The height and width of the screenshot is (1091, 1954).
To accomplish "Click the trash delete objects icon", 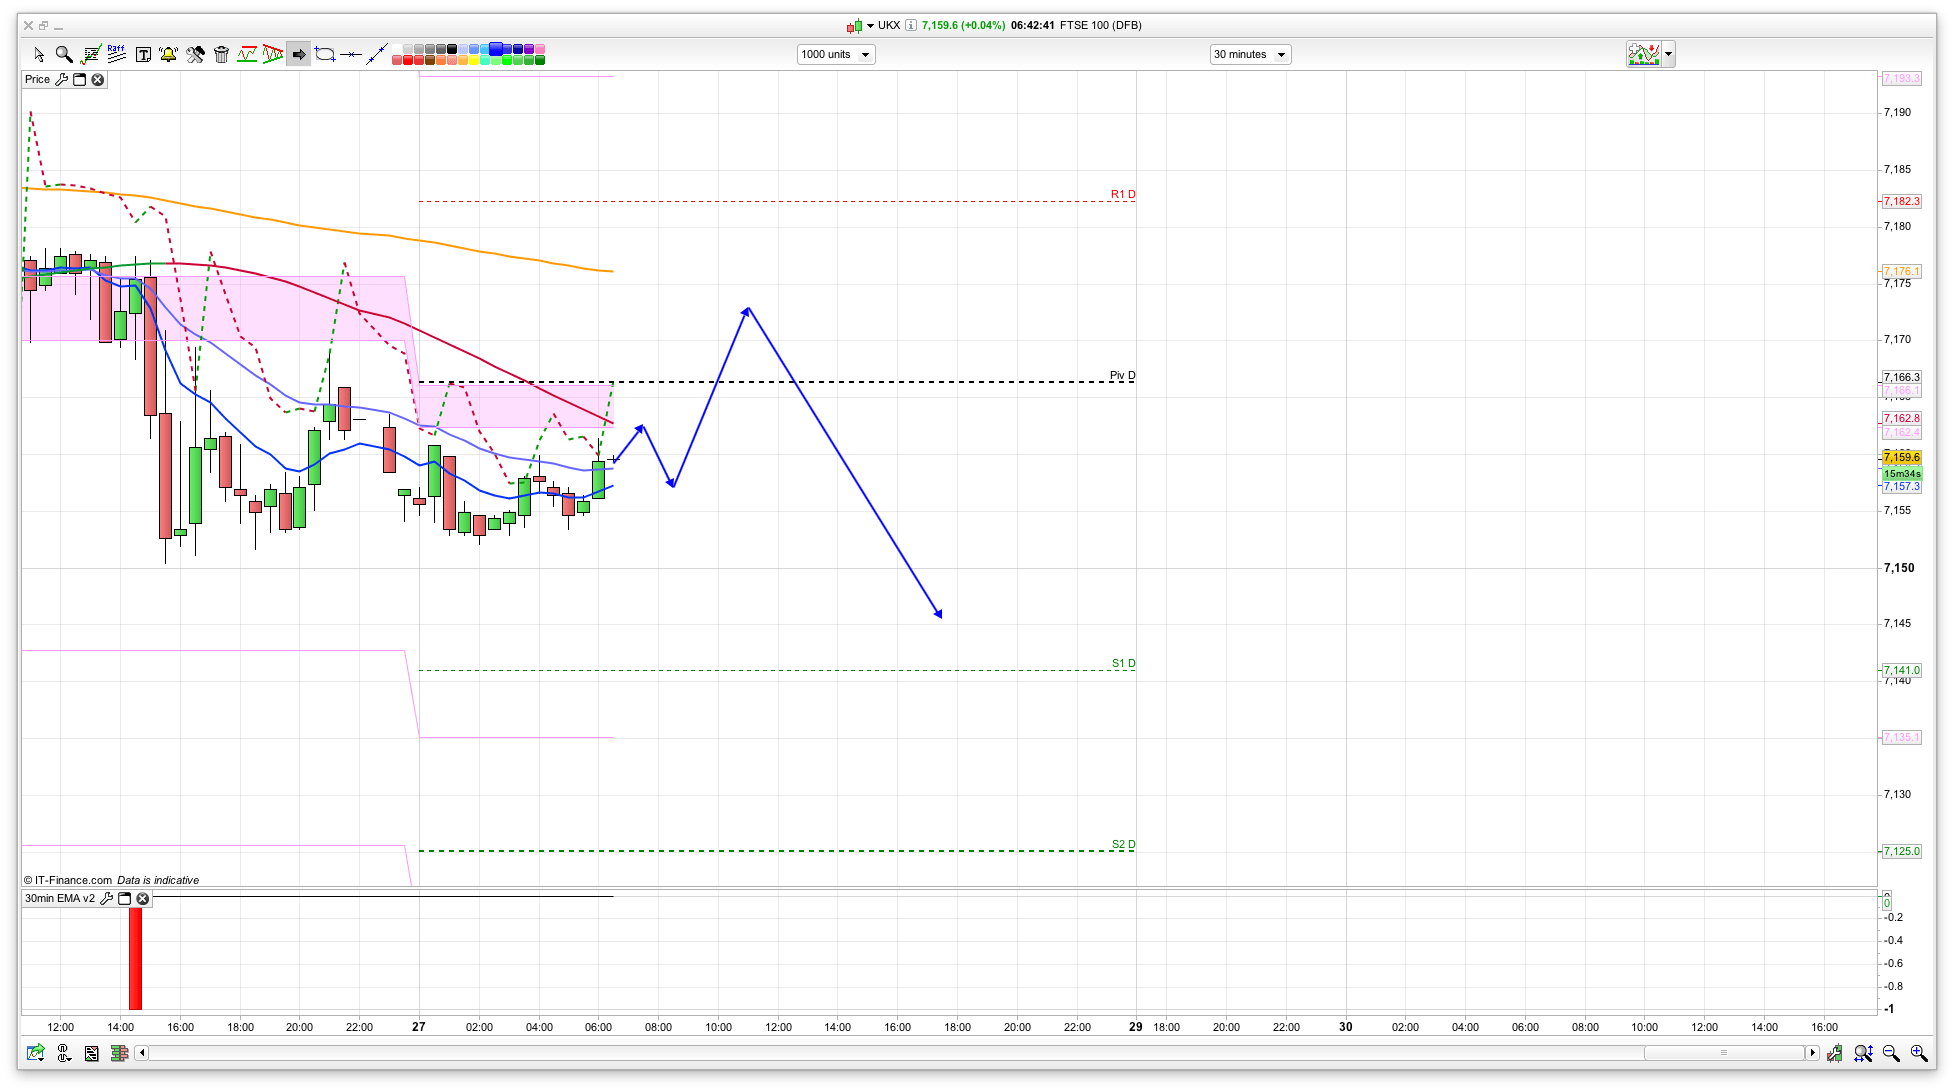I will [221, 54].
